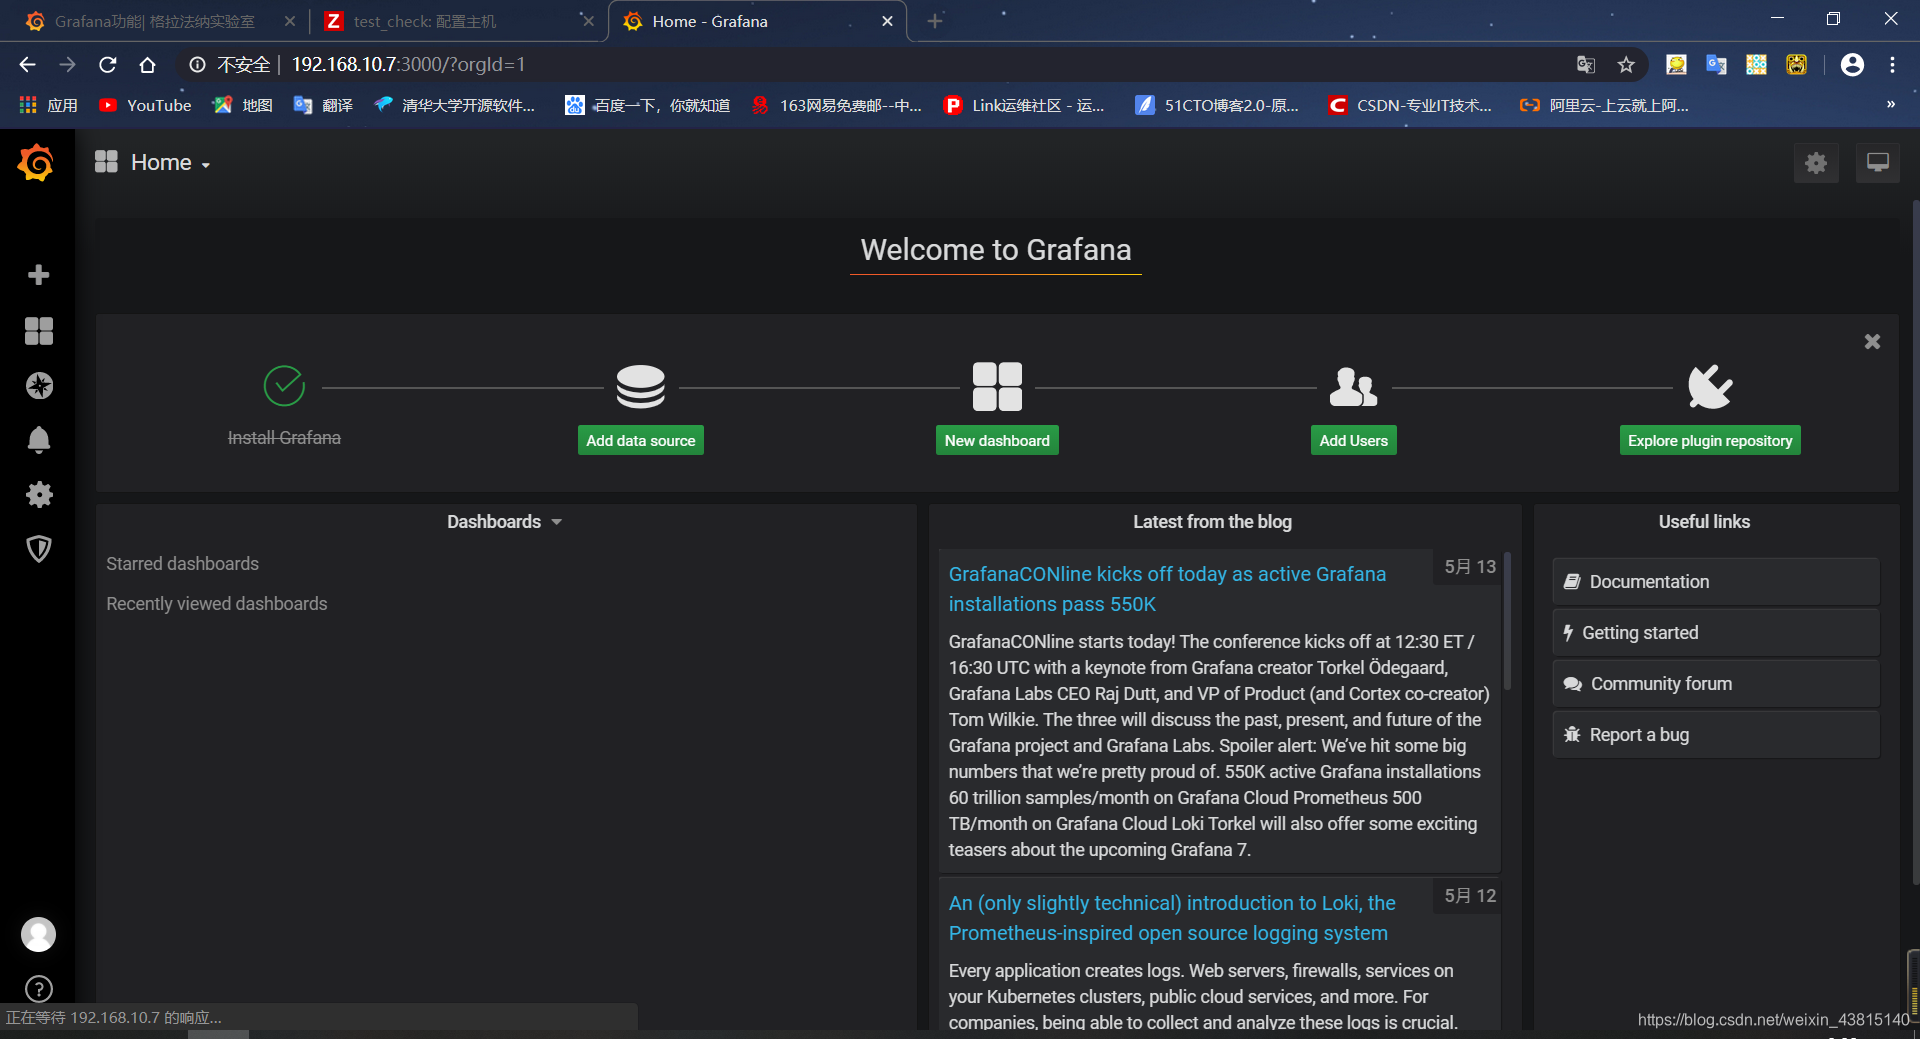Open the 百度一下 bookmark

click(x=648, y=105)
